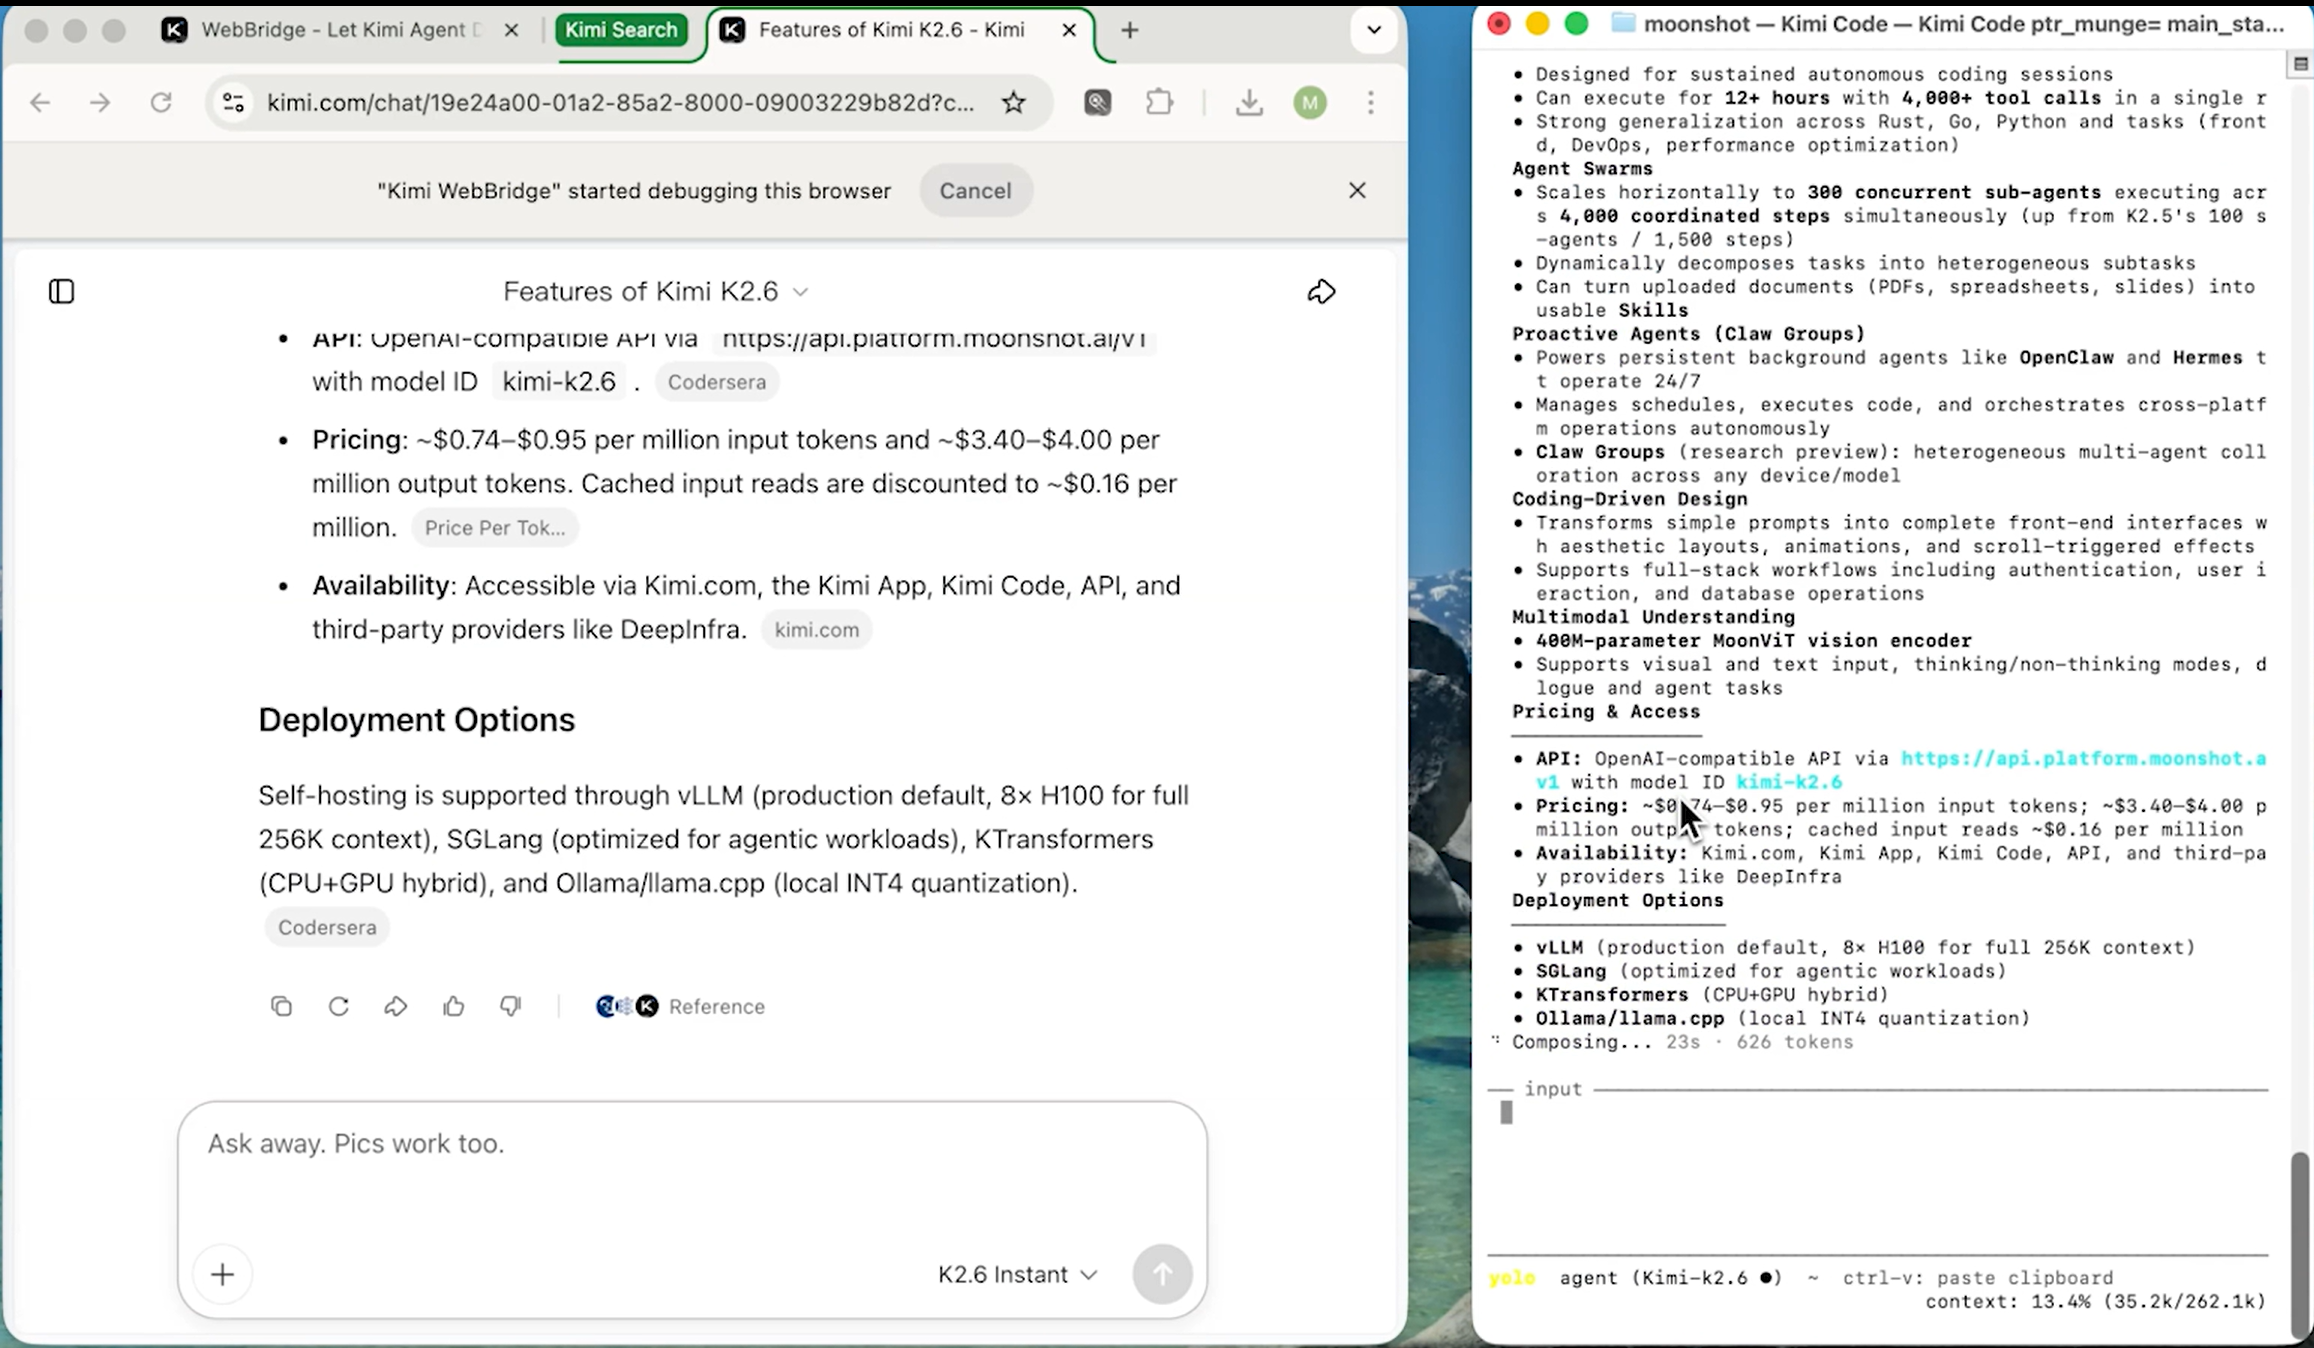Click the Pricing bullet label in chat
Image resolution: width=2314 pixels, height=1348 pixels.
356,440
